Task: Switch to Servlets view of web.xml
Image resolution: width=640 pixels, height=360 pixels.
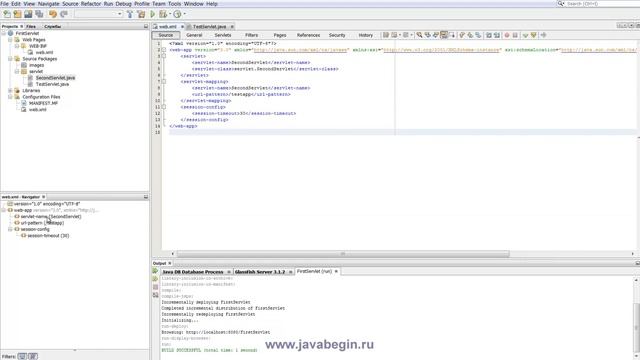Action: coord(223,35)
